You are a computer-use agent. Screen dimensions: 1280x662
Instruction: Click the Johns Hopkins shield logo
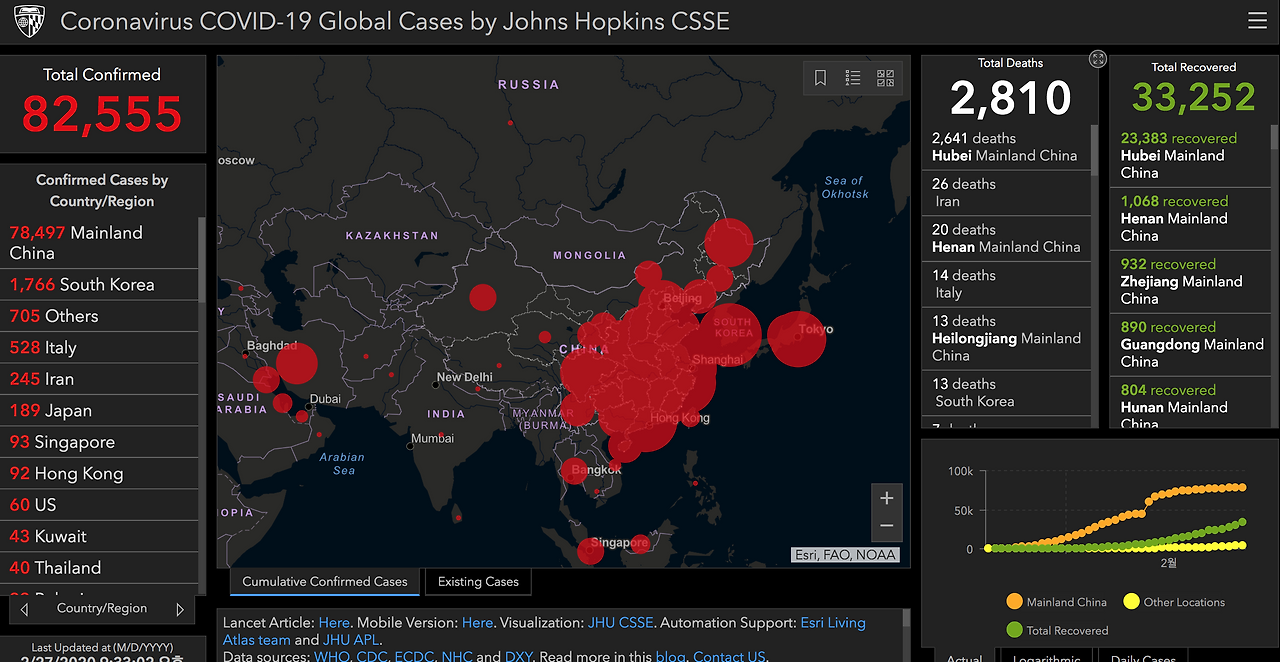click(x=29, y=21)
